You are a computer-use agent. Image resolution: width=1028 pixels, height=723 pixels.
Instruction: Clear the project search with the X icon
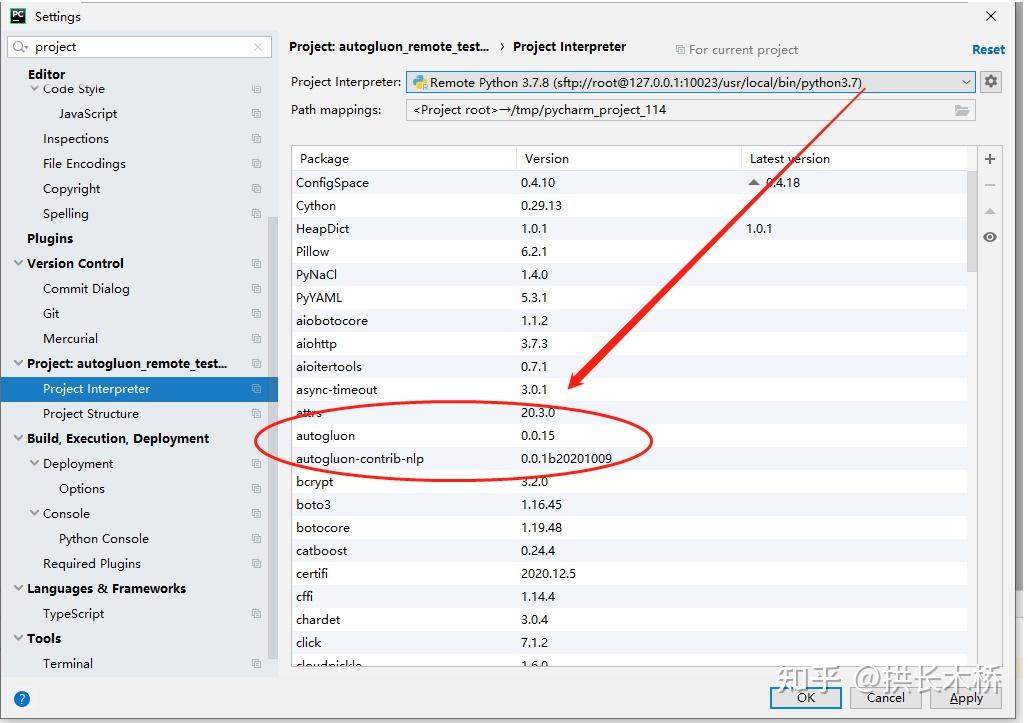tap(257, 46)
